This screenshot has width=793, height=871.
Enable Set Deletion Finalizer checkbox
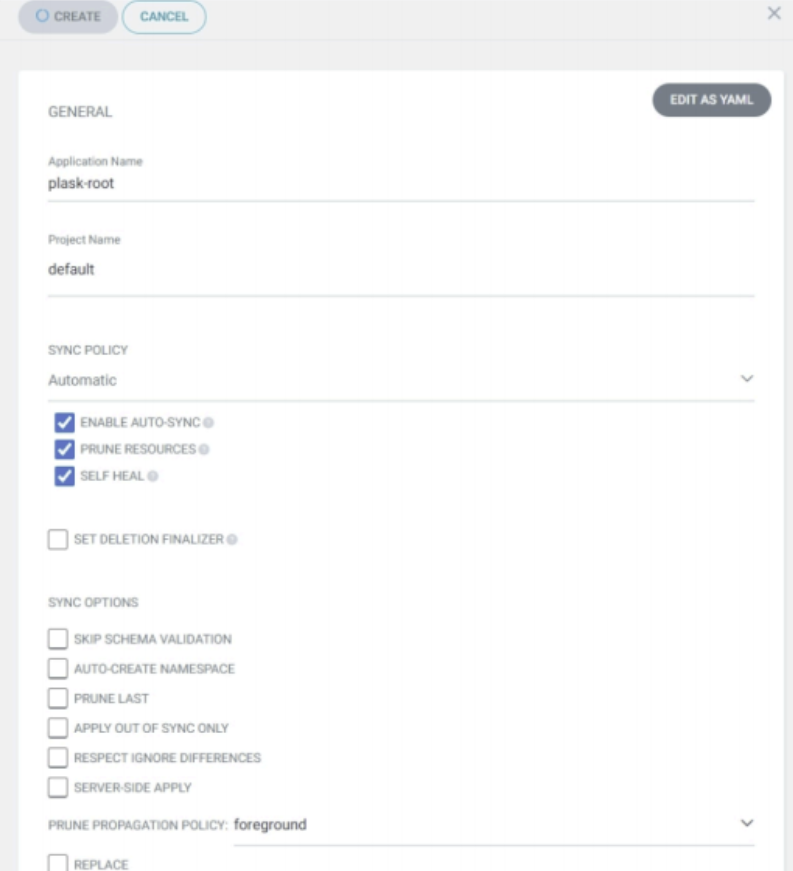pos(58,540)
